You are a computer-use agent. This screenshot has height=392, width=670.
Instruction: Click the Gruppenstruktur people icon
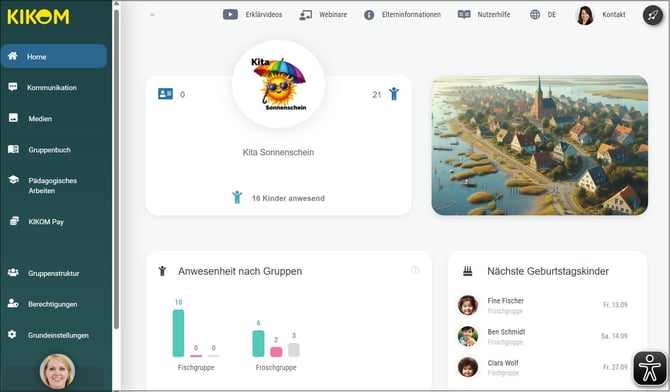[x=13, y=272]
